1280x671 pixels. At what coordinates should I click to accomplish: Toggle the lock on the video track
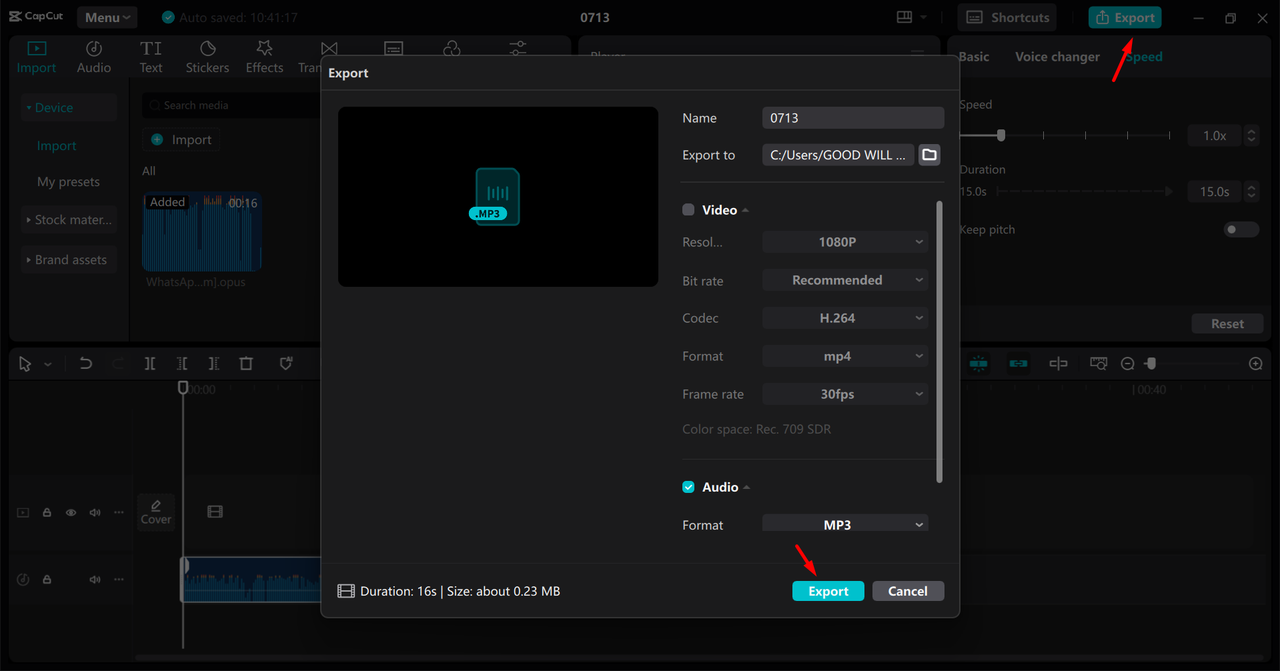(x=47, y=512)
